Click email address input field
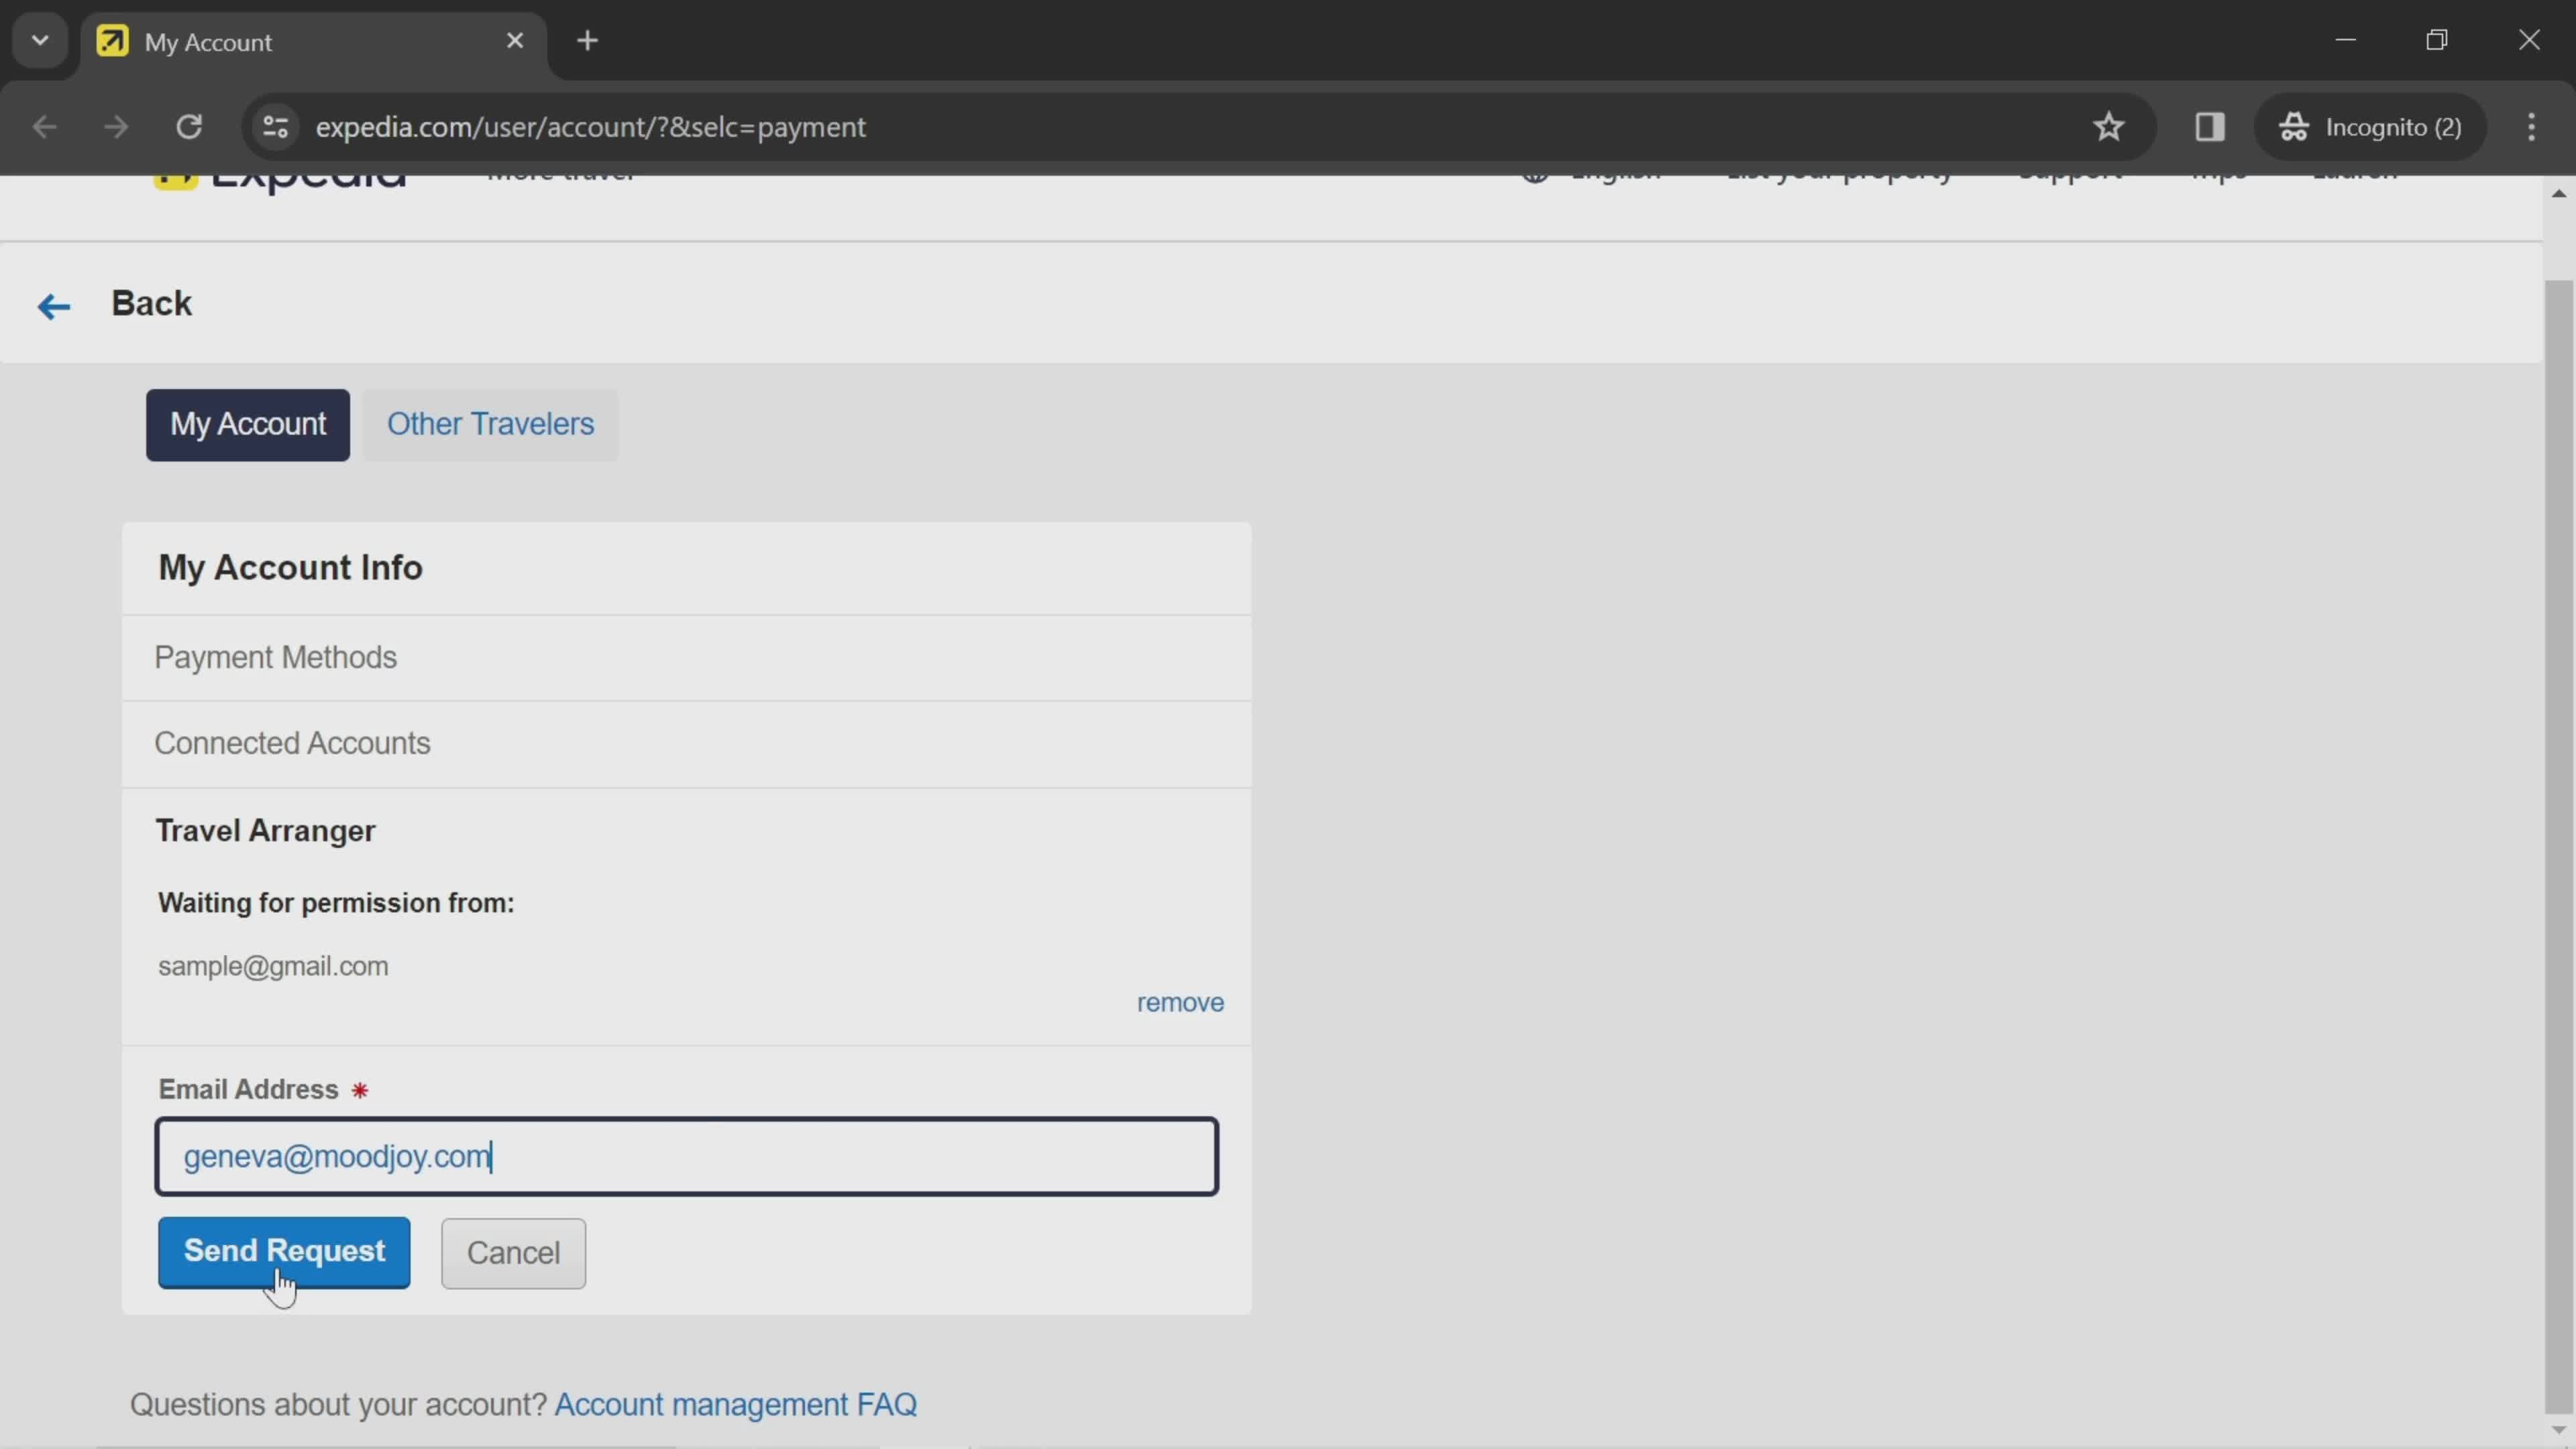 [686, 1155]
